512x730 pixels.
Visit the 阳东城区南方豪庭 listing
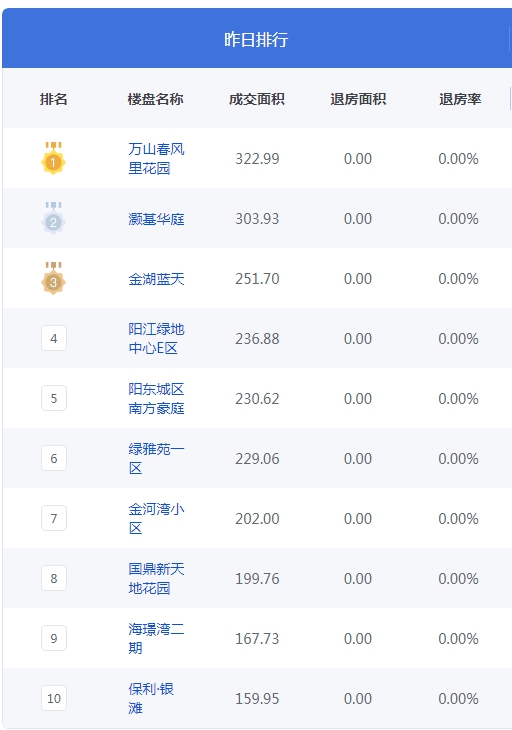(x=156, y=399)
